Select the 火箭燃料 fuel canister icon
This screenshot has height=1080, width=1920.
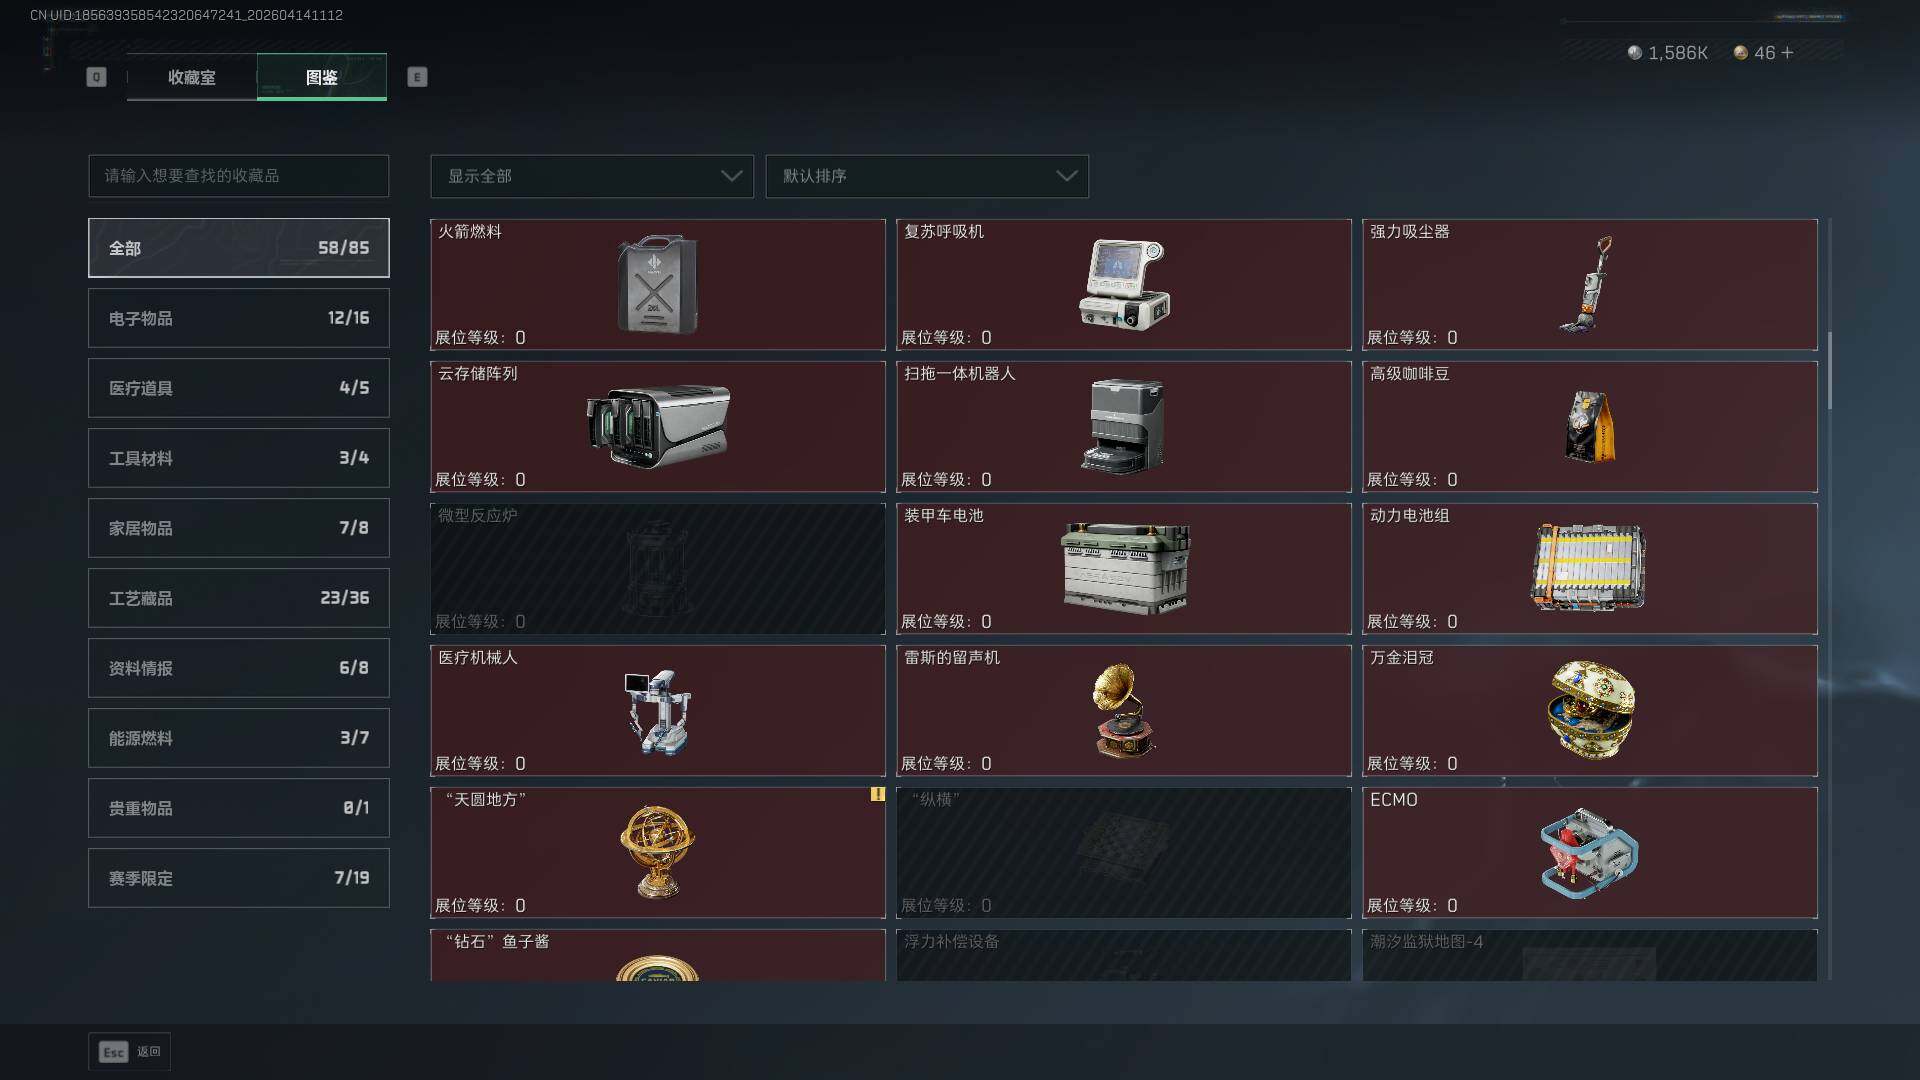(x=657, y=285)
